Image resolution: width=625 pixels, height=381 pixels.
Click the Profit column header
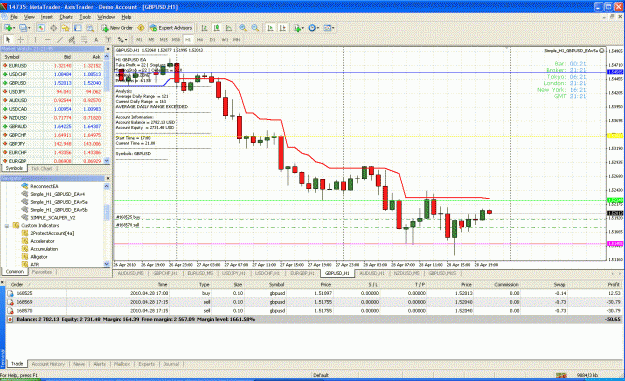[613, 285]
